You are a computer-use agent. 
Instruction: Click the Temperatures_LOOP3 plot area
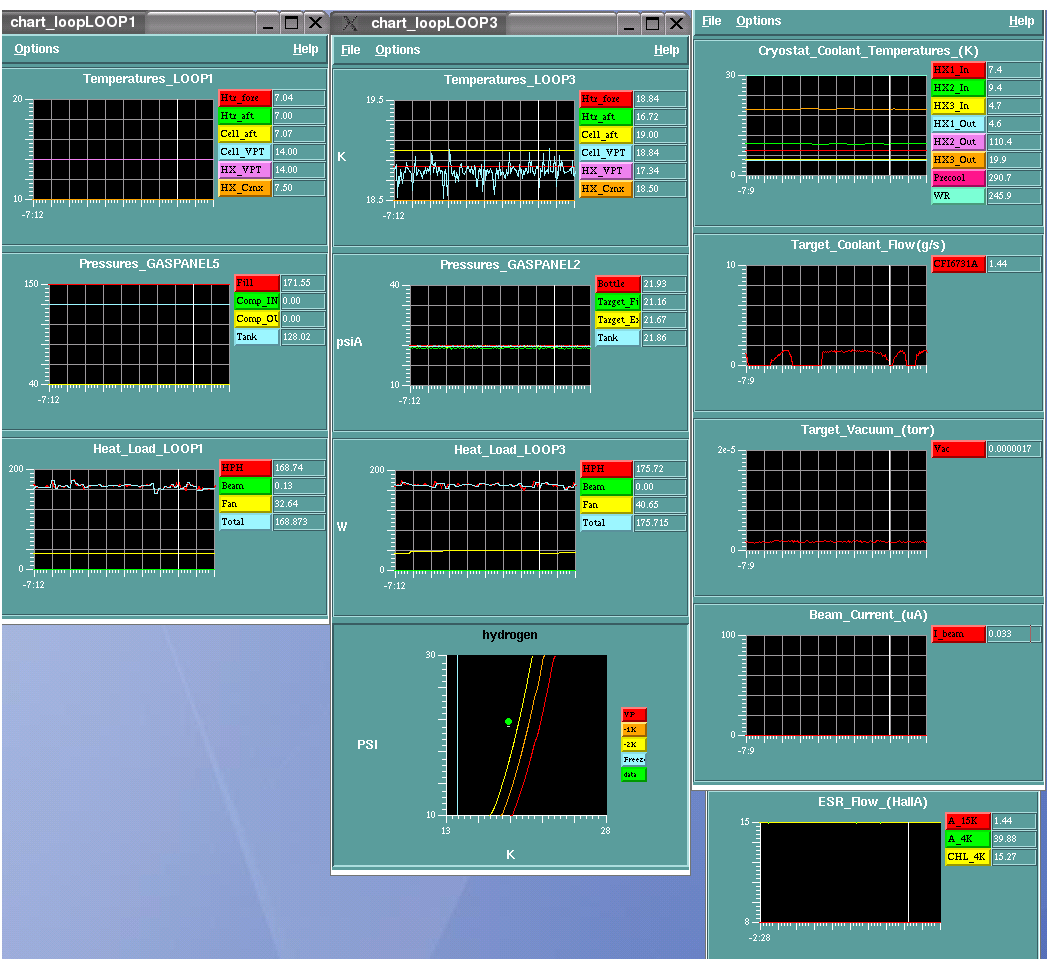click(x=485, y=150)
